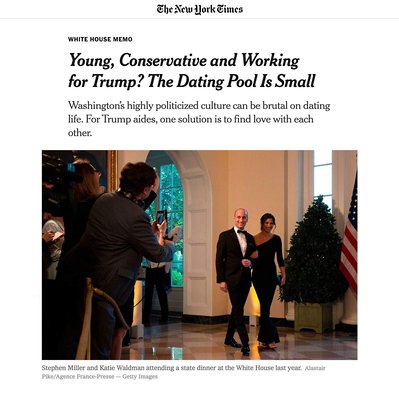The image size is (399, 399).
Task: Open the White House Memo section label
Action: 100,39
